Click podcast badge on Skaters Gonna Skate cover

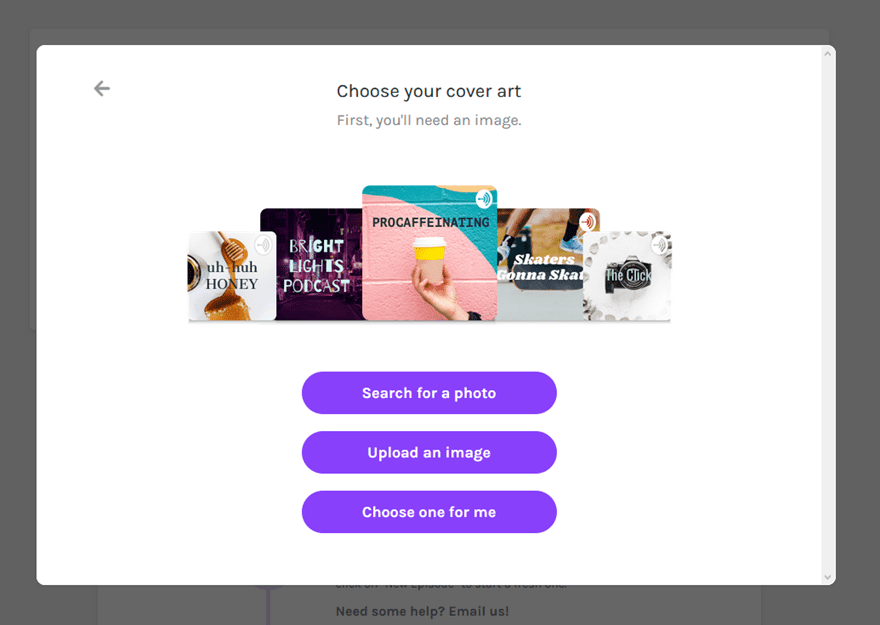tap(588, 221)
